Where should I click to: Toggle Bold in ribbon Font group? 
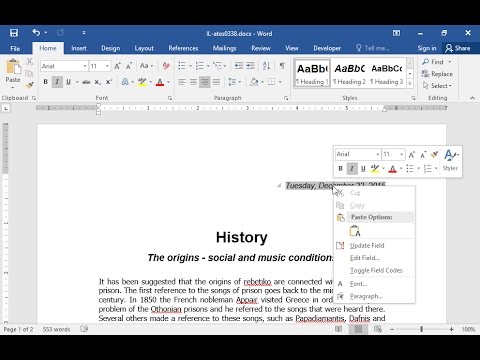(x=46, y=82)
